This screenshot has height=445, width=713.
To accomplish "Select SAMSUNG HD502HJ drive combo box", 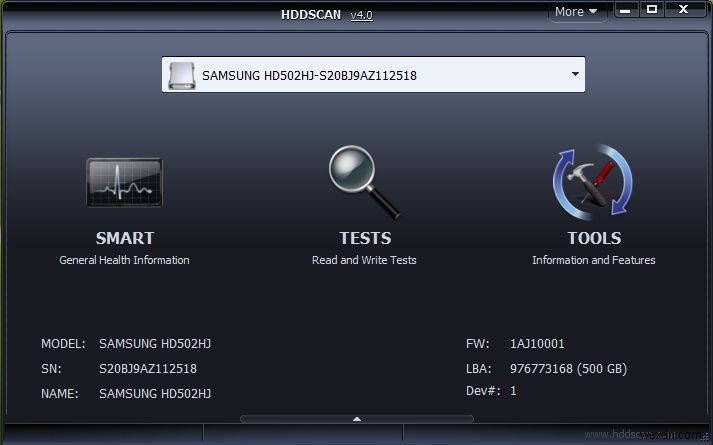I will pos(373,75).
